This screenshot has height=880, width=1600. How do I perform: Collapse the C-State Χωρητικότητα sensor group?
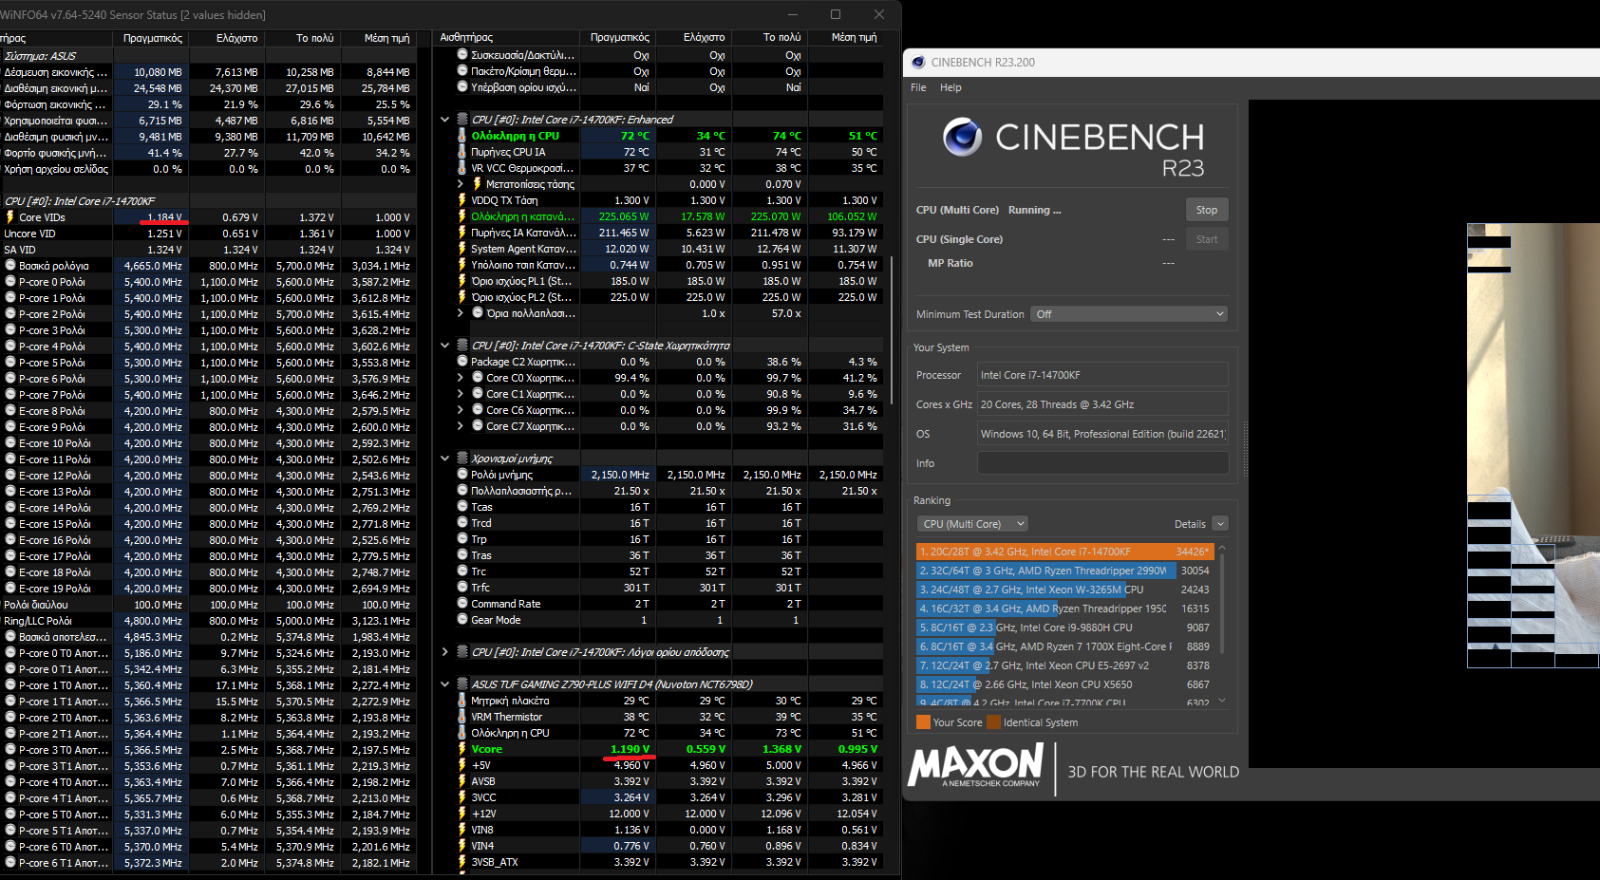445,346
